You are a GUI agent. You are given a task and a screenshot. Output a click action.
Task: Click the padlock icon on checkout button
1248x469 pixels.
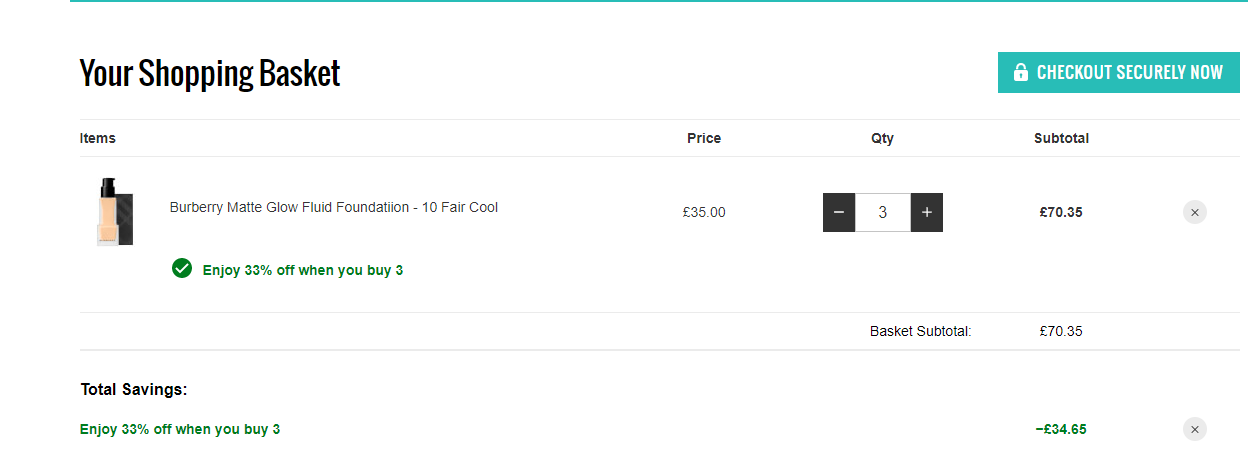[x=1020, y=72]
